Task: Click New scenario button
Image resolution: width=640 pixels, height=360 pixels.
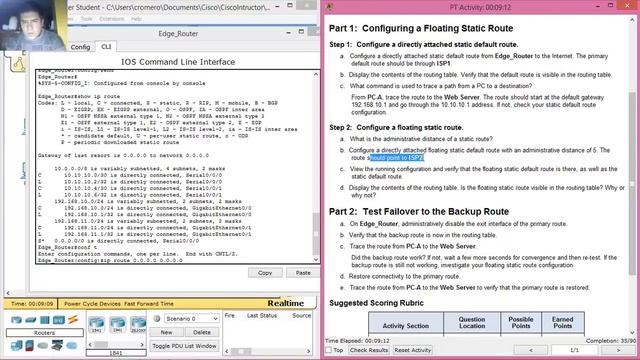Action: tap(166, 332)
